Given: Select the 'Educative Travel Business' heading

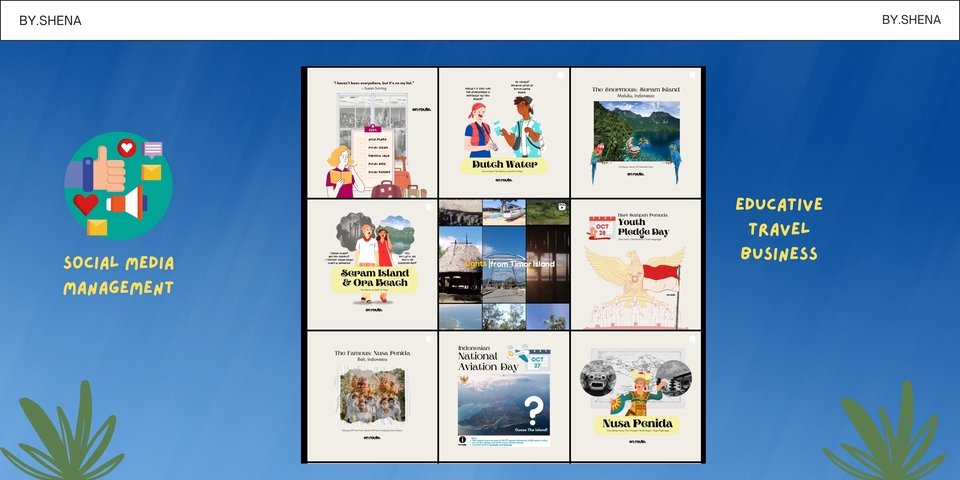Looking at the screenshot, I should pyautogui.click(x=779, y=229).
